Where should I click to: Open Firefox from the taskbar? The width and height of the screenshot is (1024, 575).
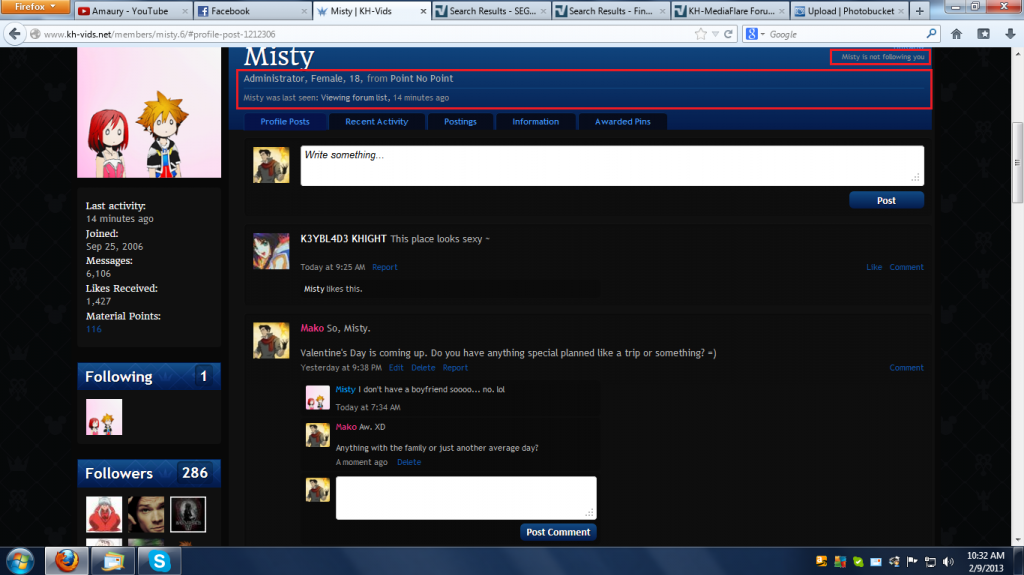pos(67,561)
